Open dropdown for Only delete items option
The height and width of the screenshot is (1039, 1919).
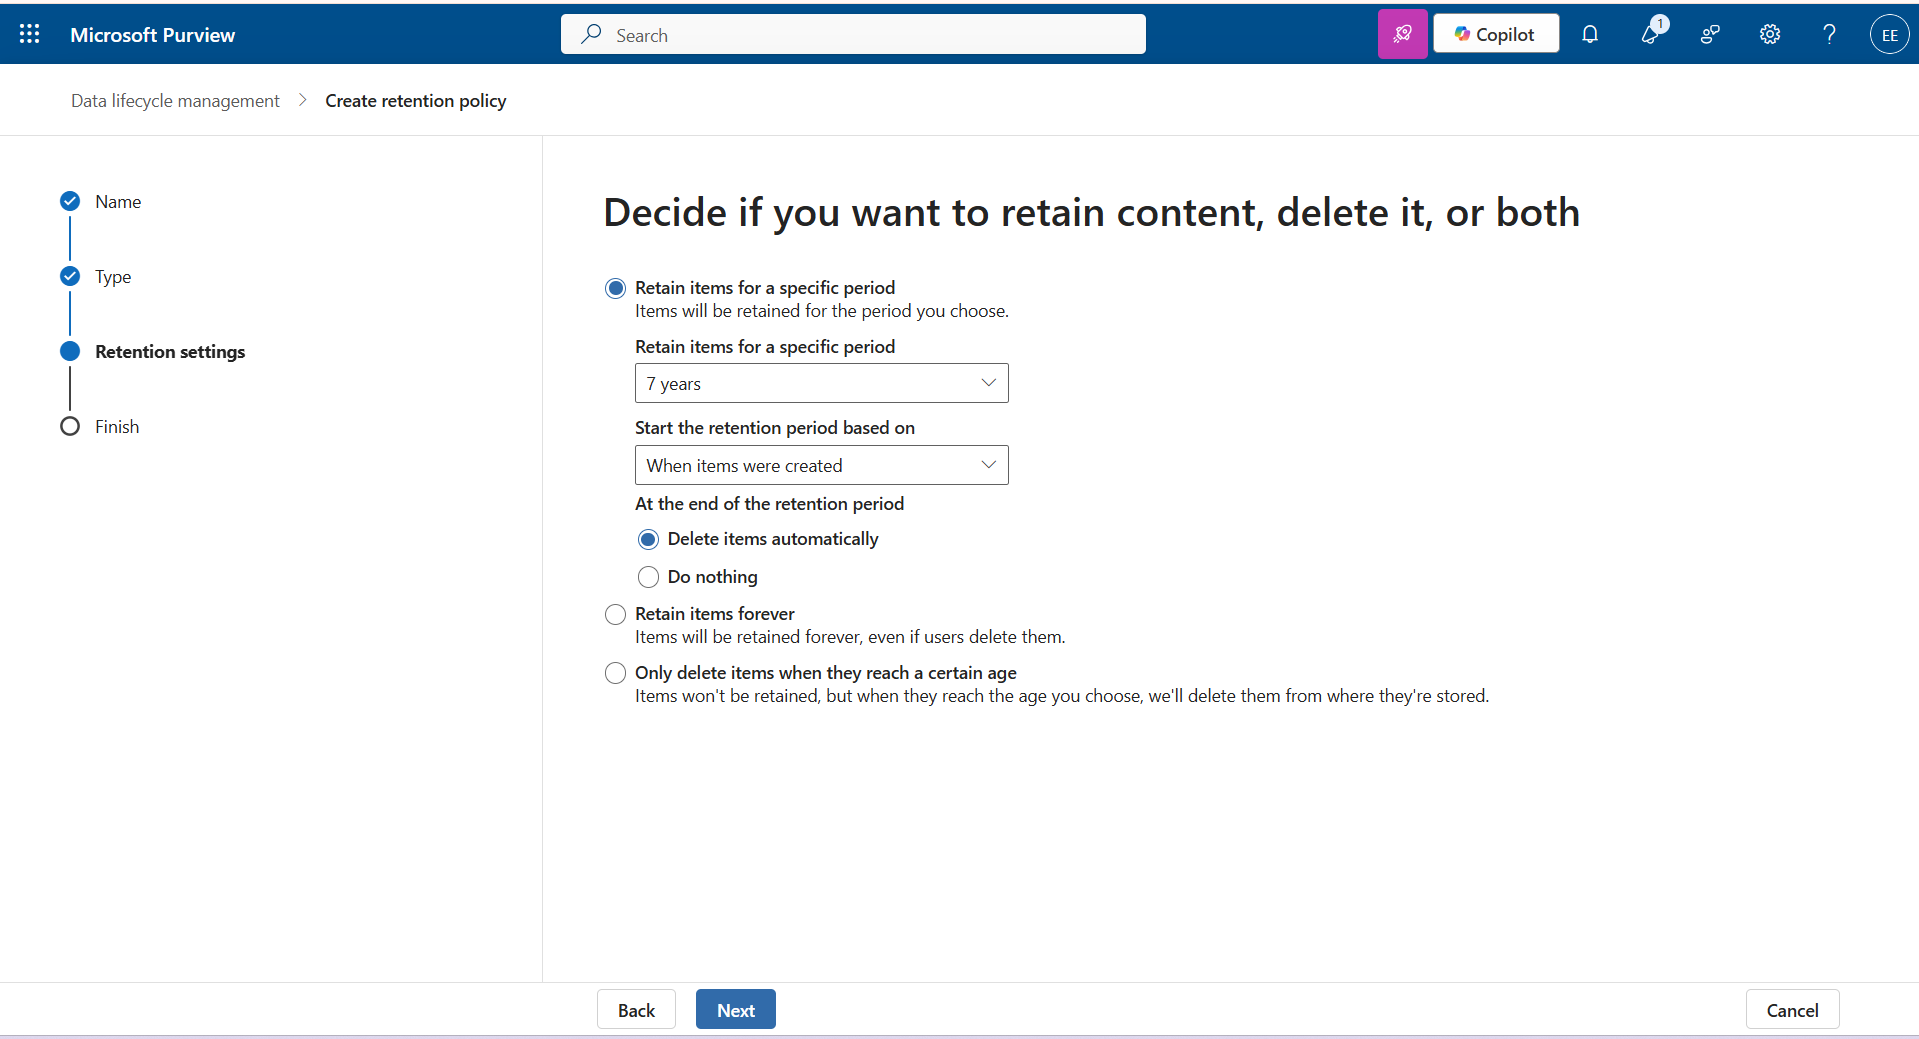pyautogui.click(x=614, y=672)
